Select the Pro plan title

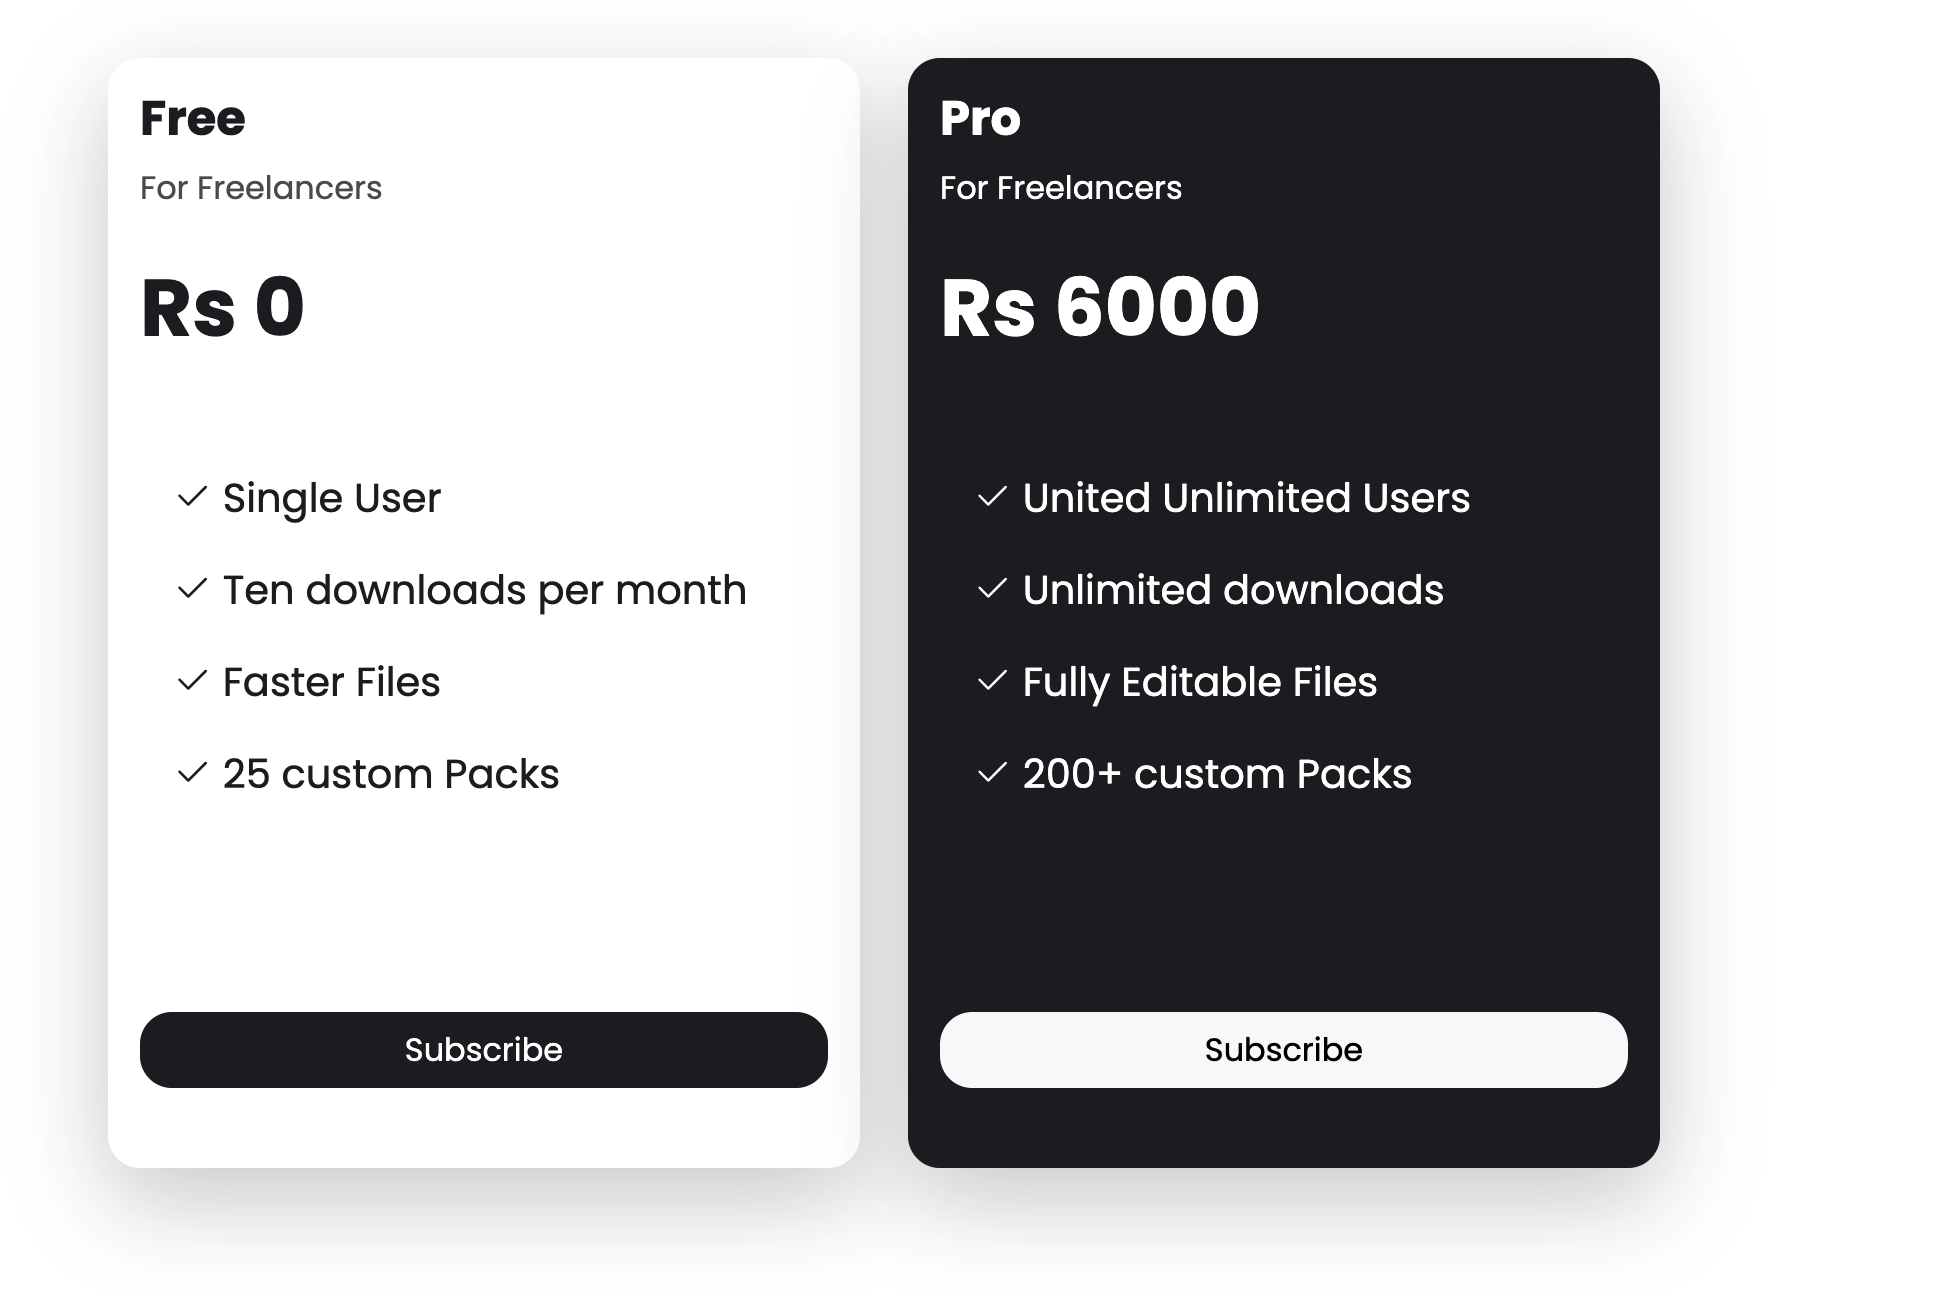coord(980,118)
